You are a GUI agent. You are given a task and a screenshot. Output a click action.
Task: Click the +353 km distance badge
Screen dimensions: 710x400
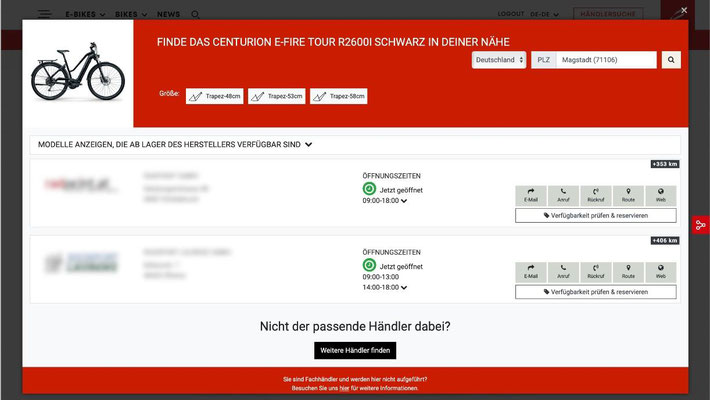[x=665, y=164]
